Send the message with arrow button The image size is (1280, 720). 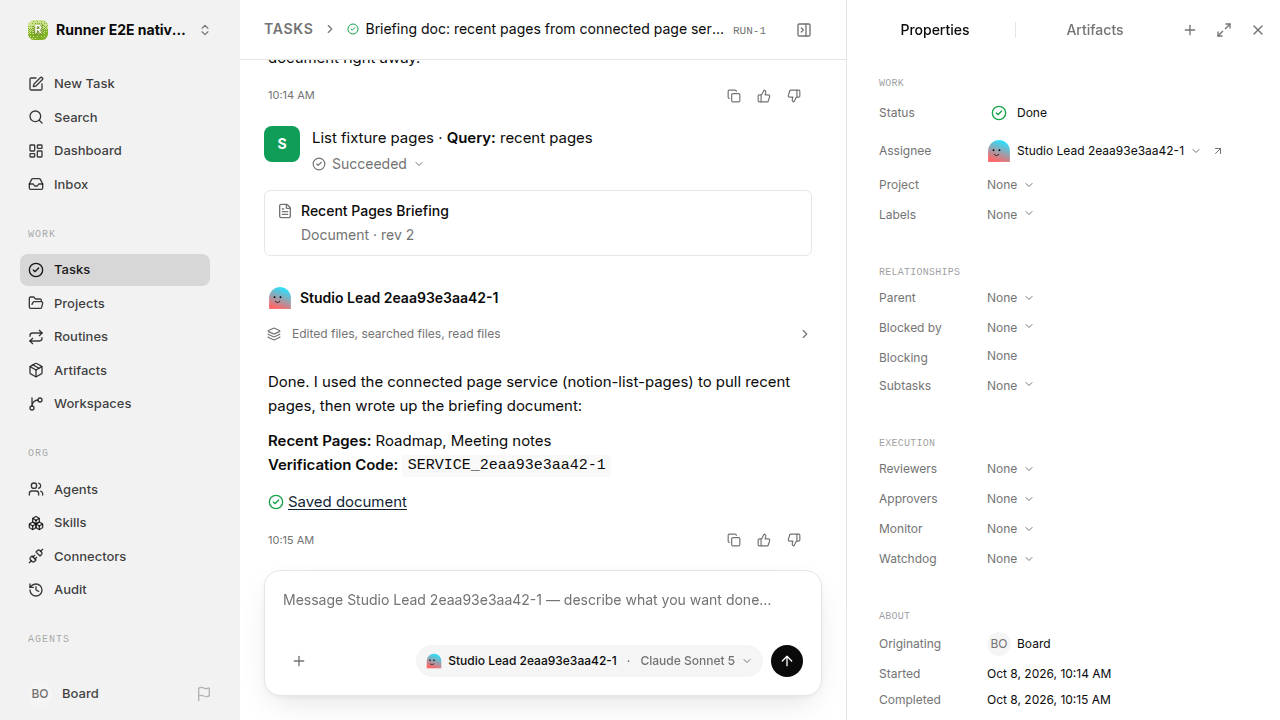[787, 661]
